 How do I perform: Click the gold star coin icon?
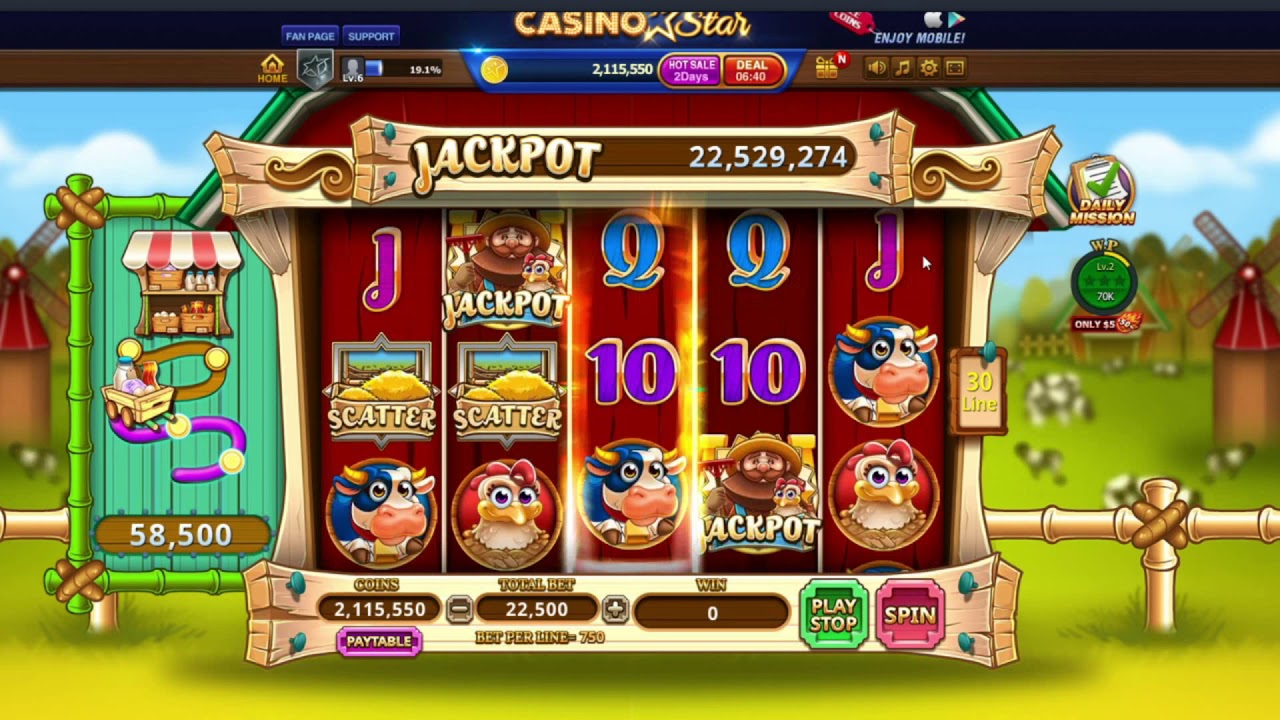pos(494,69)
